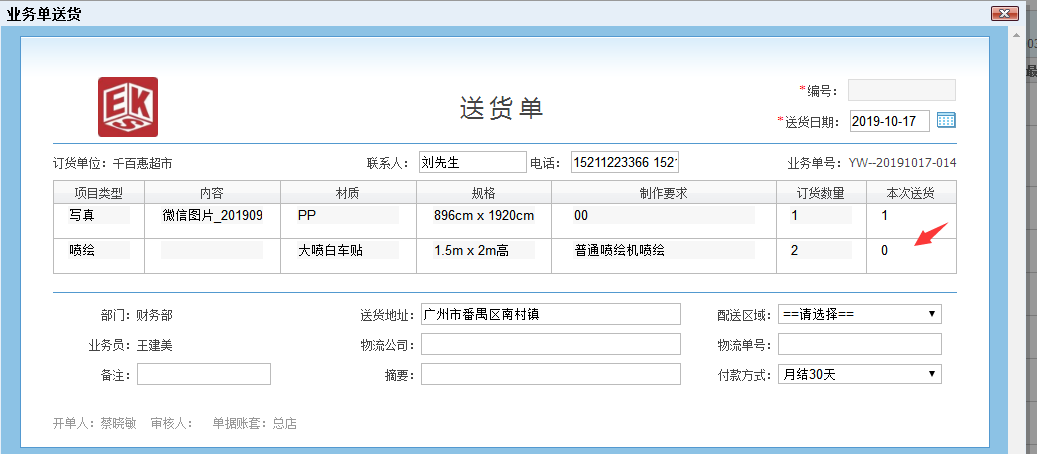Click the 物流单号 input field
This screenshot has width=1037, height=454.
pyautogui.click(x=859, y=344)
